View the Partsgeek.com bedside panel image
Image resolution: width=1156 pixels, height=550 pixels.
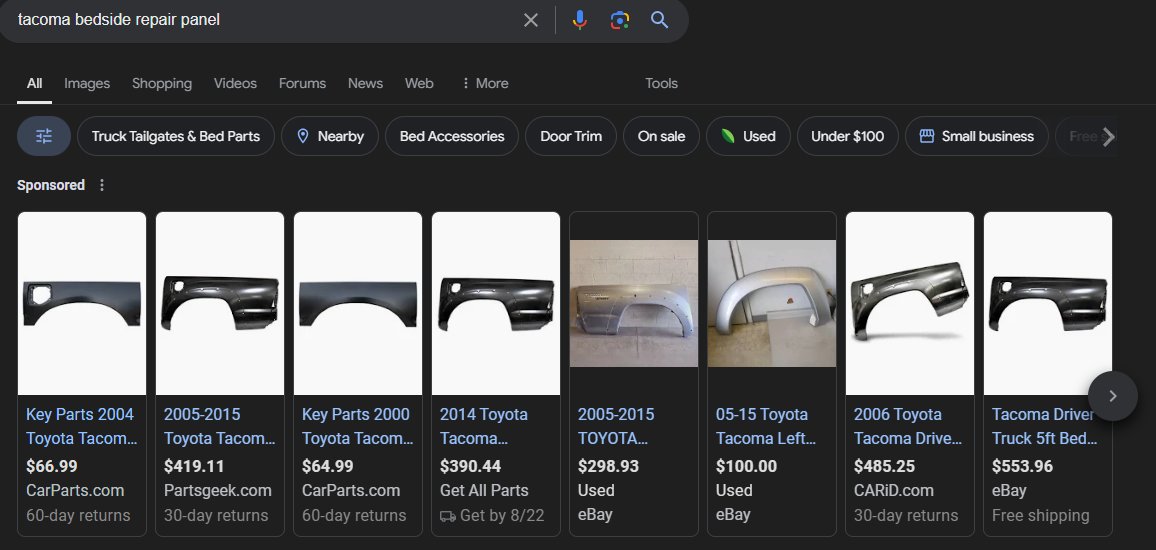220,304
